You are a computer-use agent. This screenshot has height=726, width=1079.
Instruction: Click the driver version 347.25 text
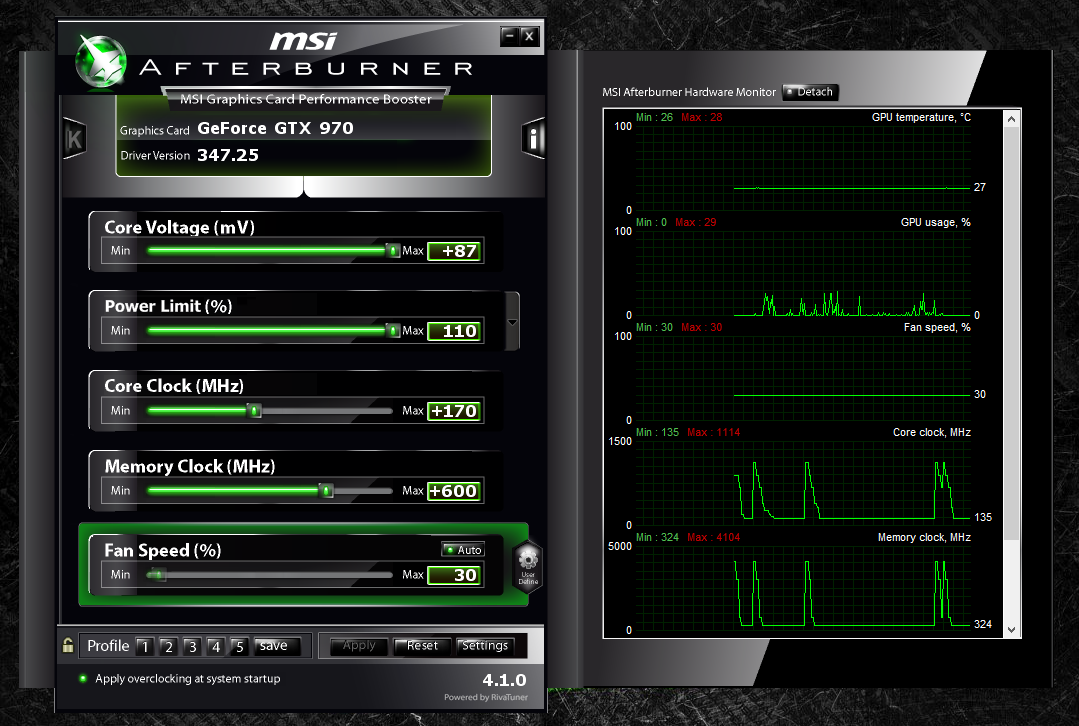[228, 156]
